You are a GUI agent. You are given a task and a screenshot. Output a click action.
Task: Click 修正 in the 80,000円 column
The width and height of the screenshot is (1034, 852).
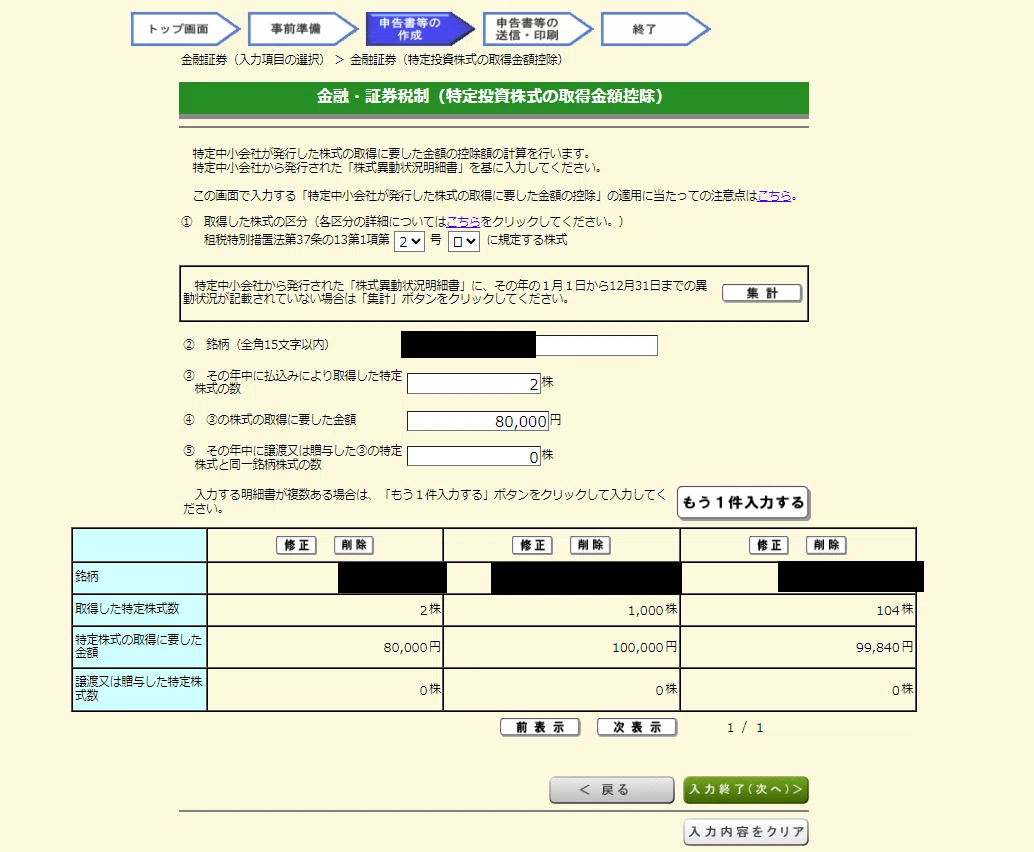click(x=297, y=545)
